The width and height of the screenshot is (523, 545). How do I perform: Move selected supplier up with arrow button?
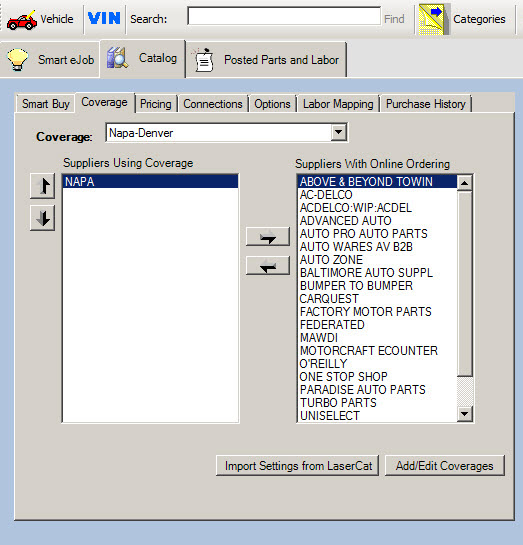click(42, 186)
